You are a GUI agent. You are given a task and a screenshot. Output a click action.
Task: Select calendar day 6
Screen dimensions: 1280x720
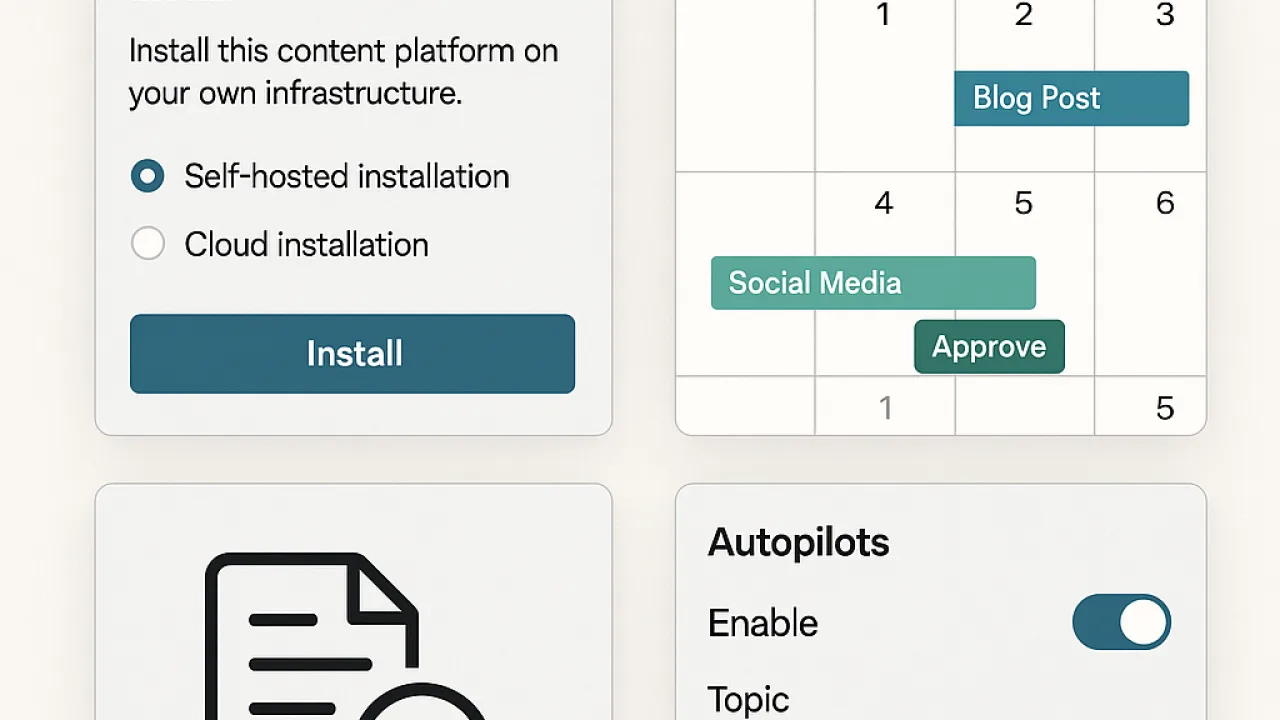point(1165,204)
